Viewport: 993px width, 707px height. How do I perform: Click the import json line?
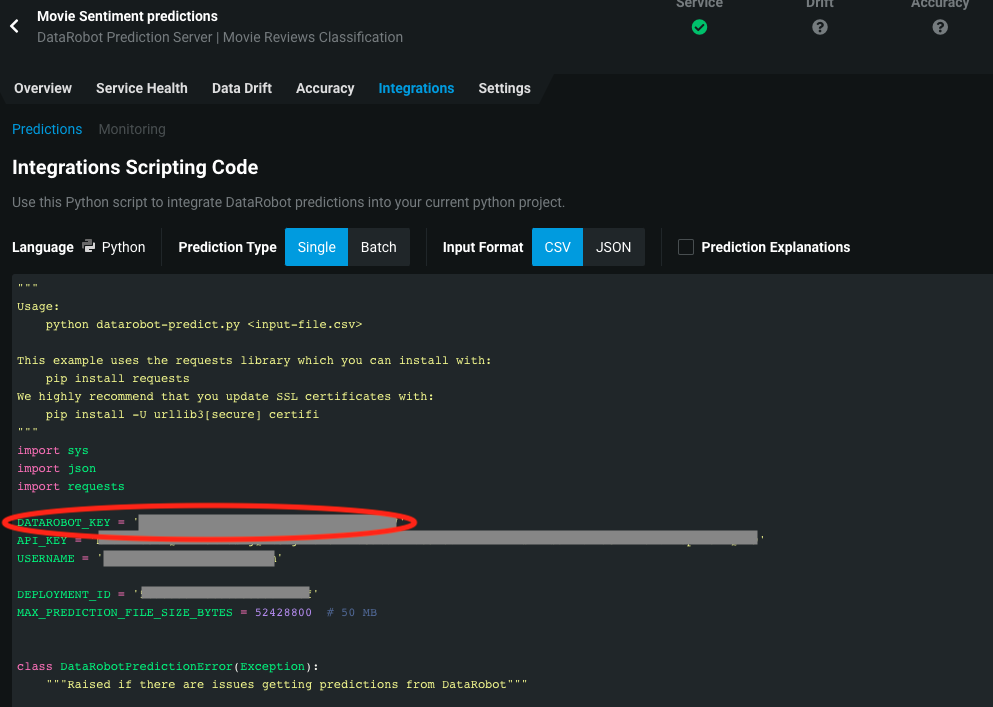tap(56, 469)
